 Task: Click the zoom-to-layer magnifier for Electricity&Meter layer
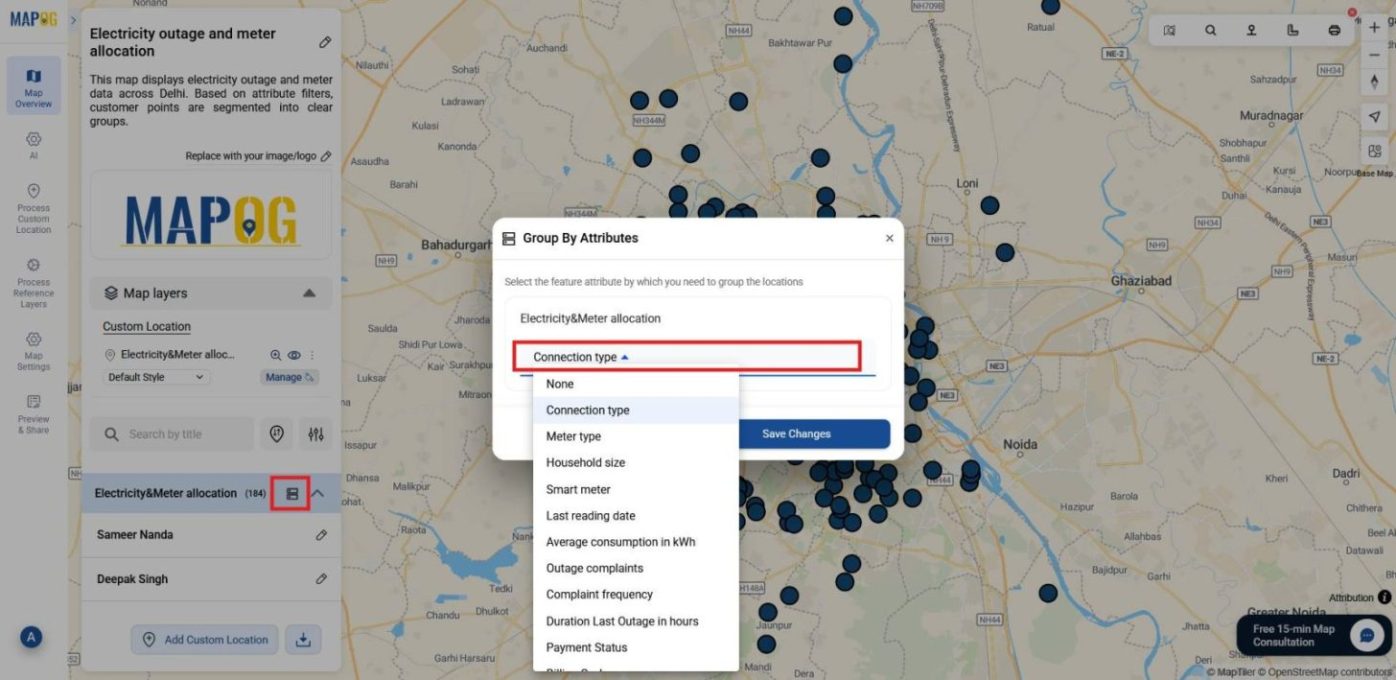click(274, 355)
